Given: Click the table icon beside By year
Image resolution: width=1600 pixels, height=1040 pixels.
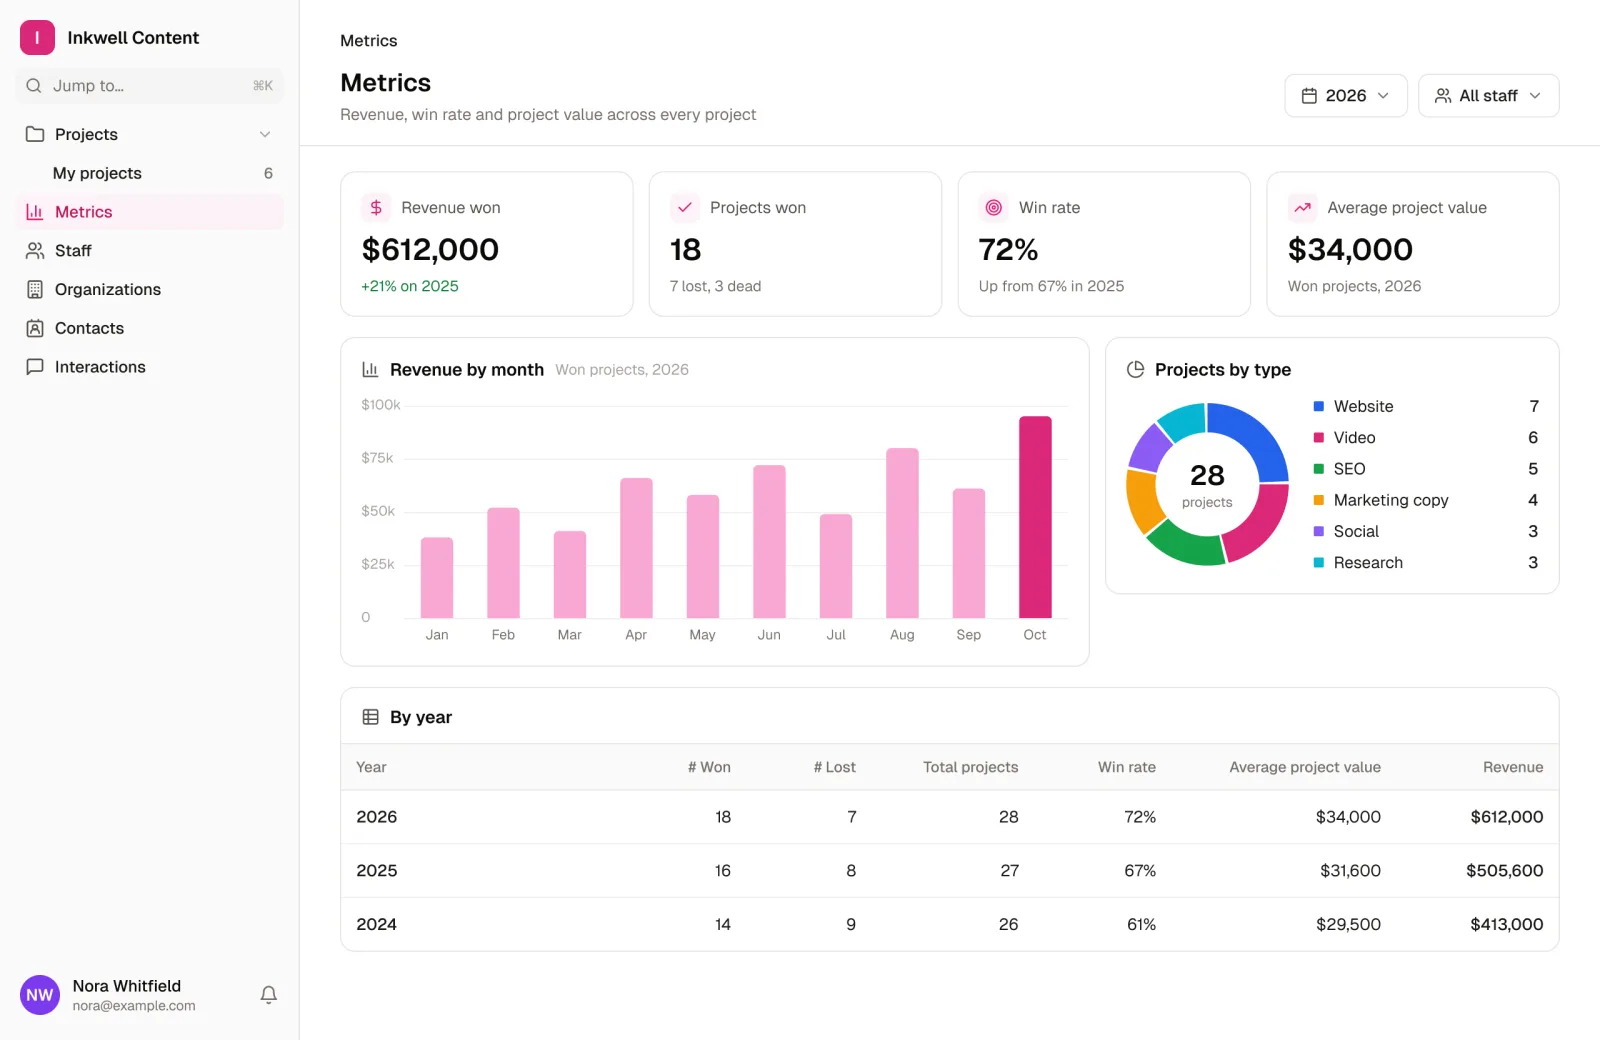Looking at the screenshot, I should click(370, 717).
